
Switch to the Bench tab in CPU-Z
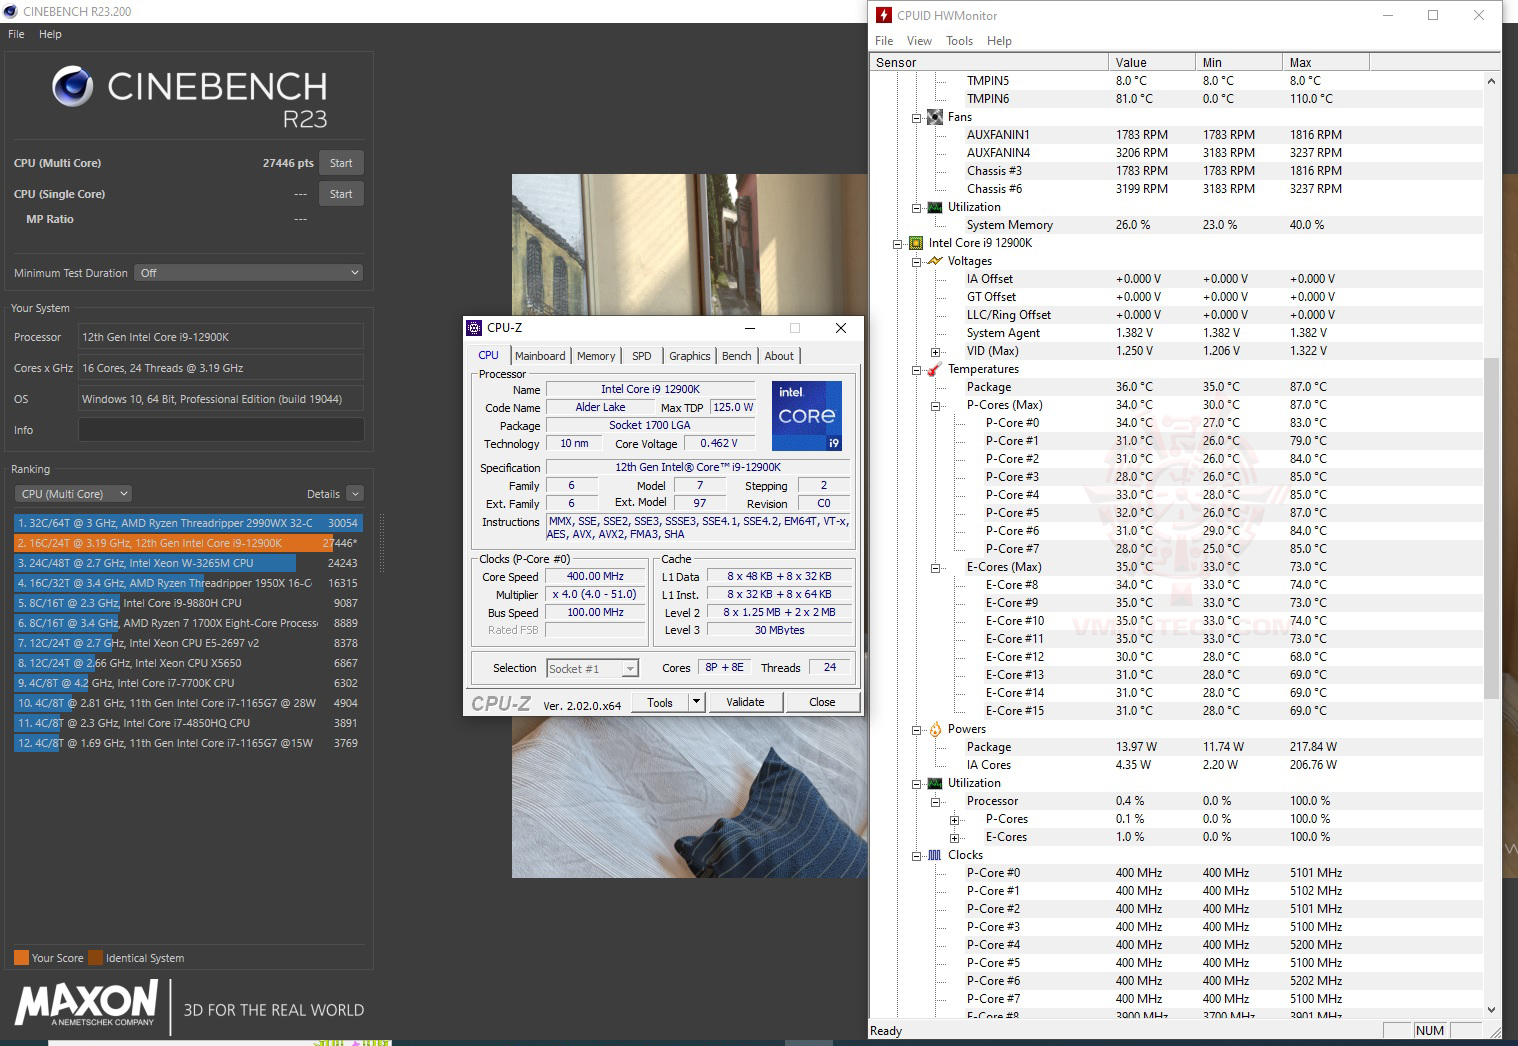[x=737, y=356]
